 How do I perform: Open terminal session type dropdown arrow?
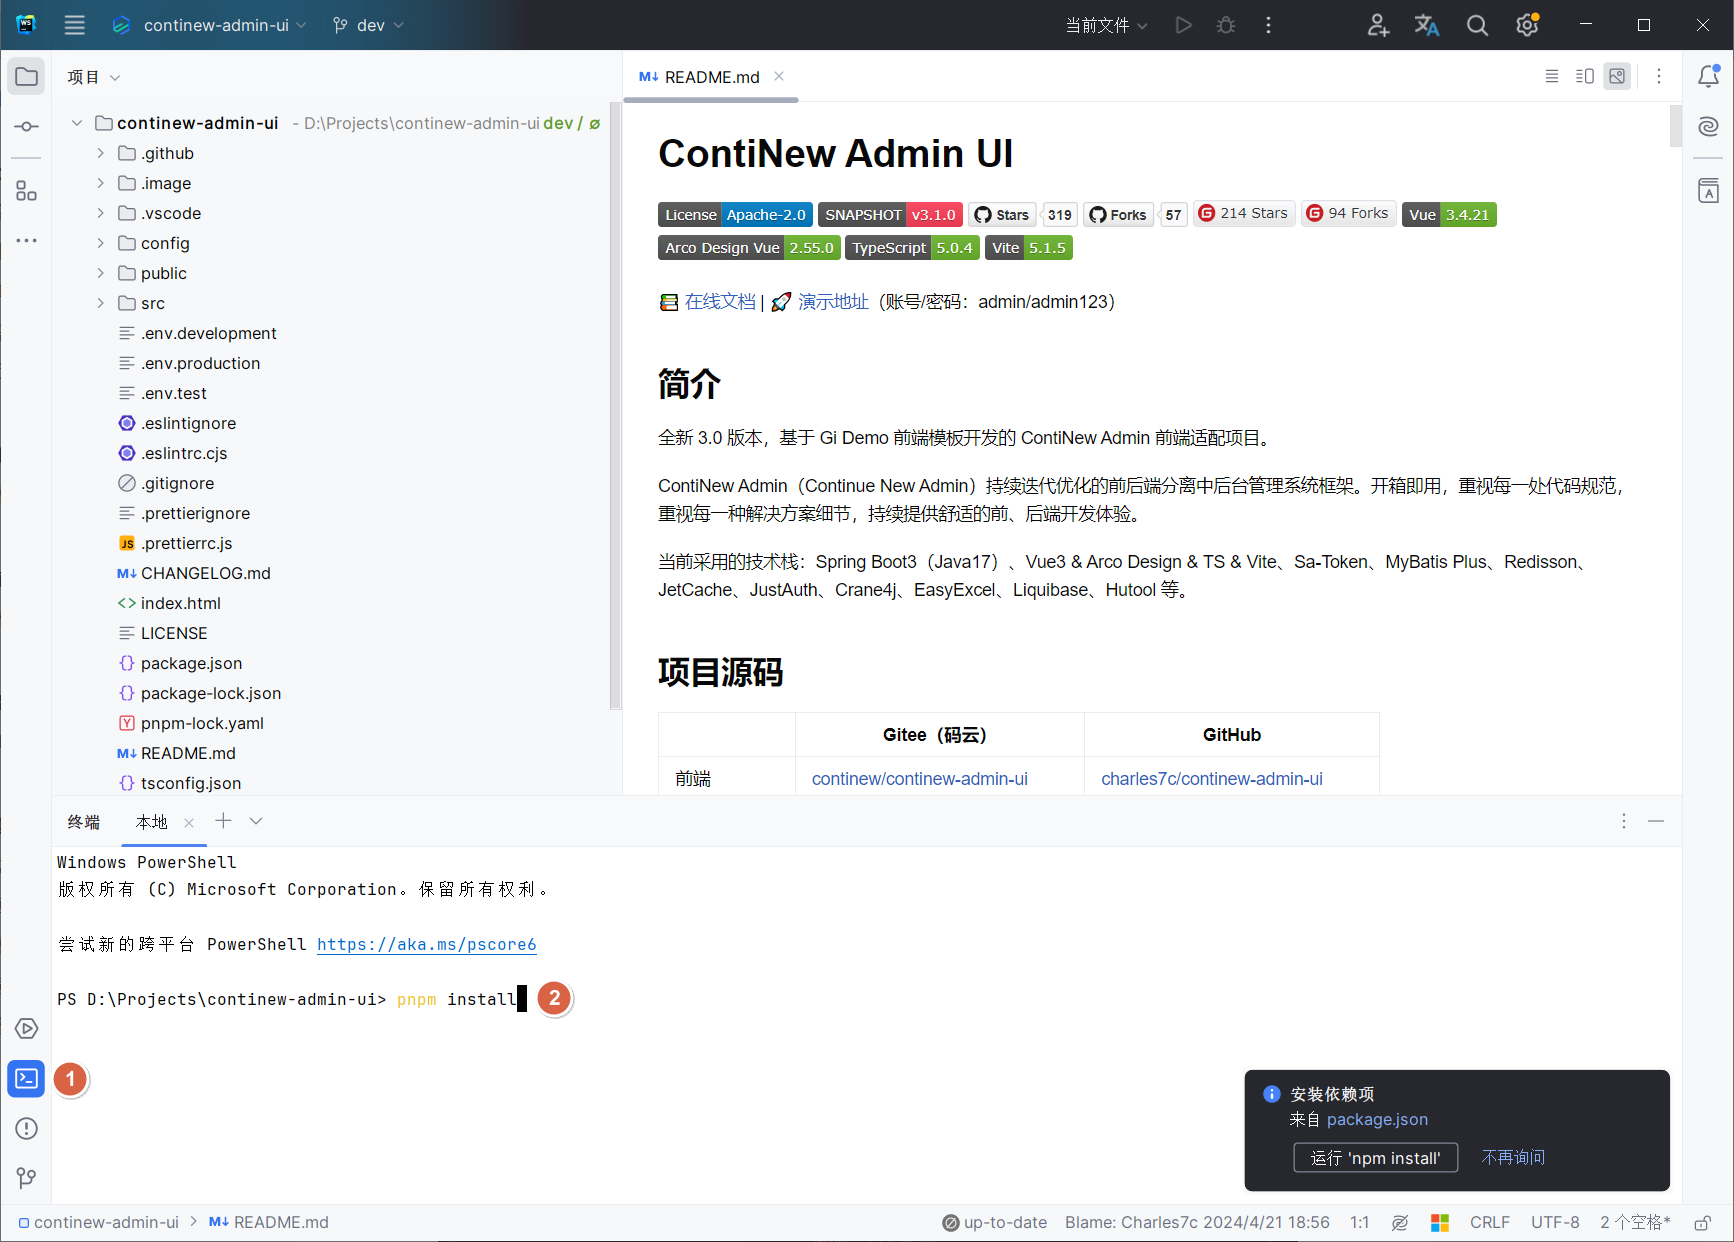256,821
